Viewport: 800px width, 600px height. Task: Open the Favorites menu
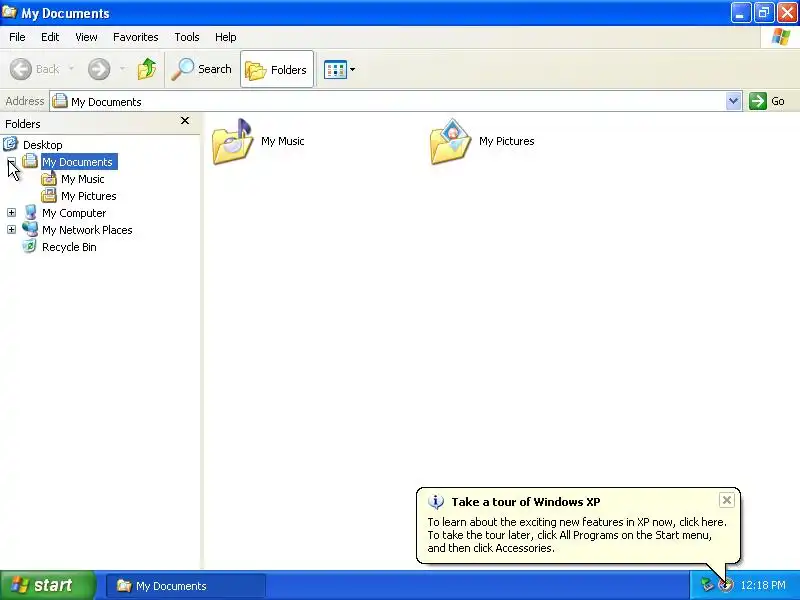tap(136, 37)
